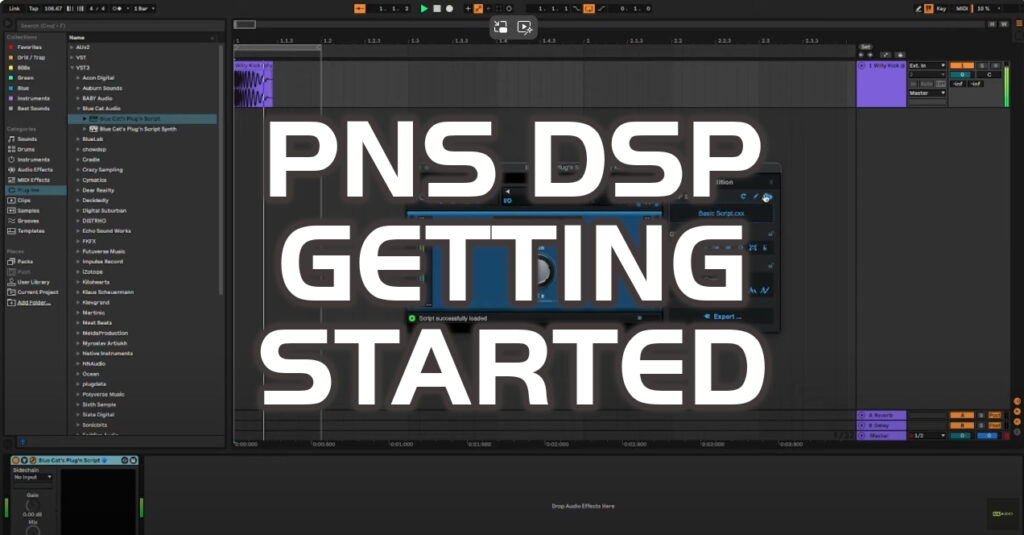Viewport: 1024px width, 535px height.
Task: Toggle the metronome button
Action: (117, 8)
